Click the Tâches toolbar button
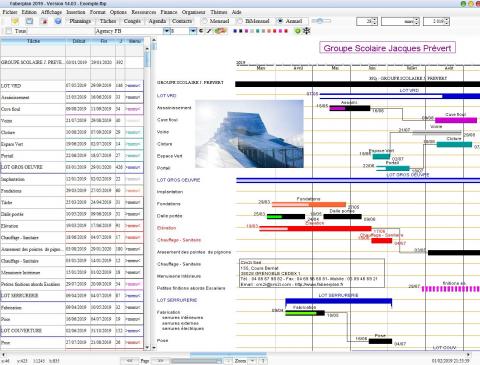This screenshot has width=480, height=365. coord(108,21)
